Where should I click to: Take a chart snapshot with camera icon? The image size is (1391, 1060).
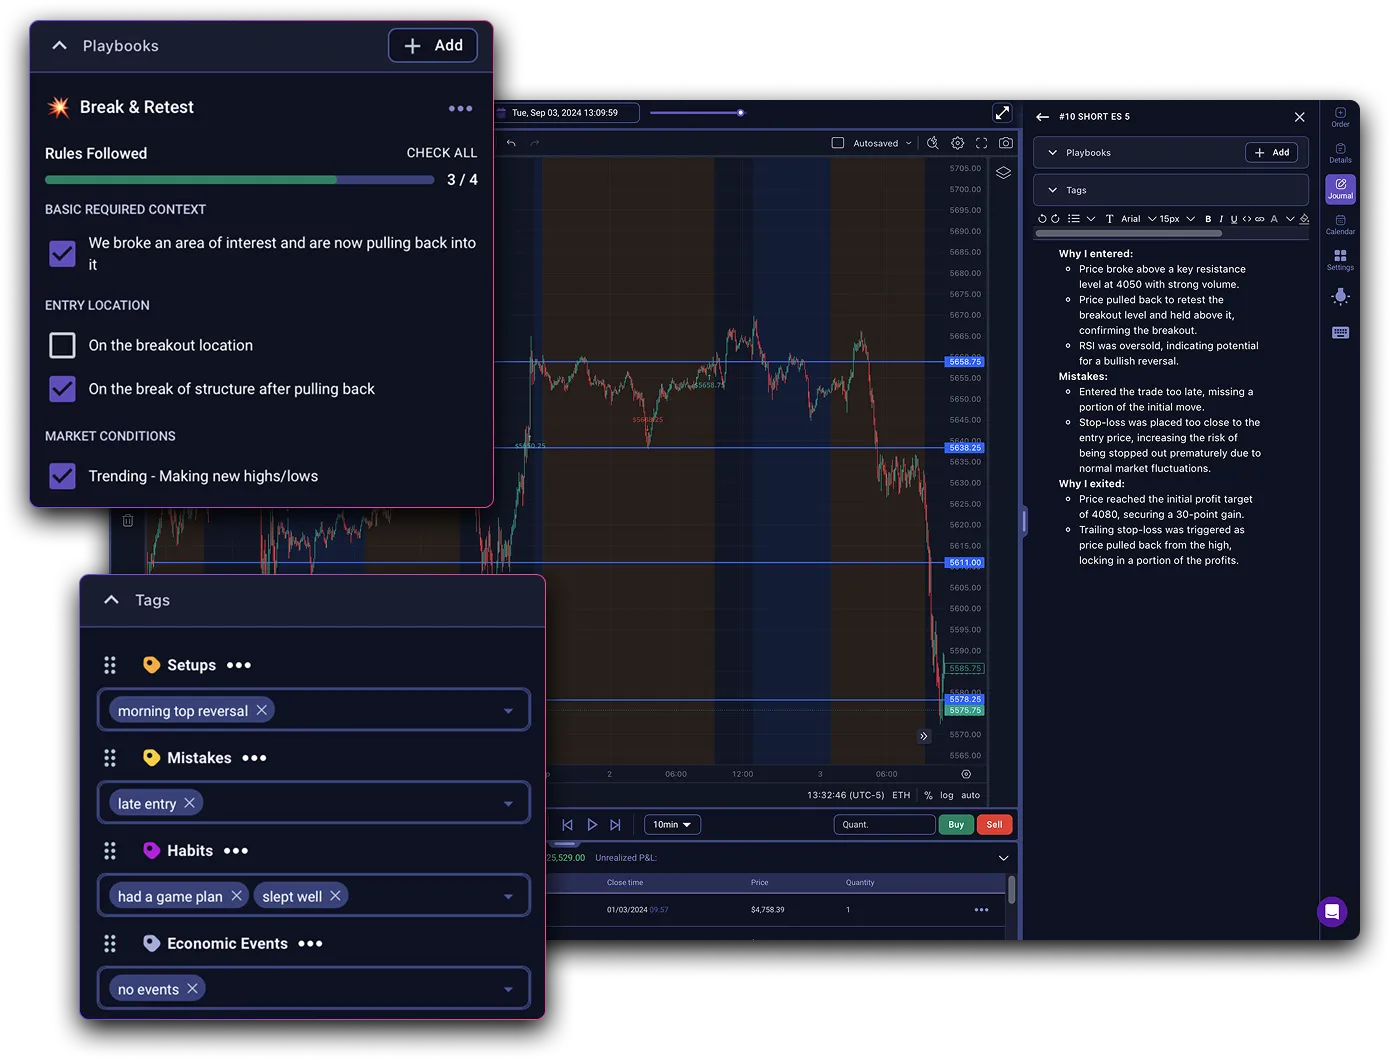pyautogui.click(x=1006, y=143)
